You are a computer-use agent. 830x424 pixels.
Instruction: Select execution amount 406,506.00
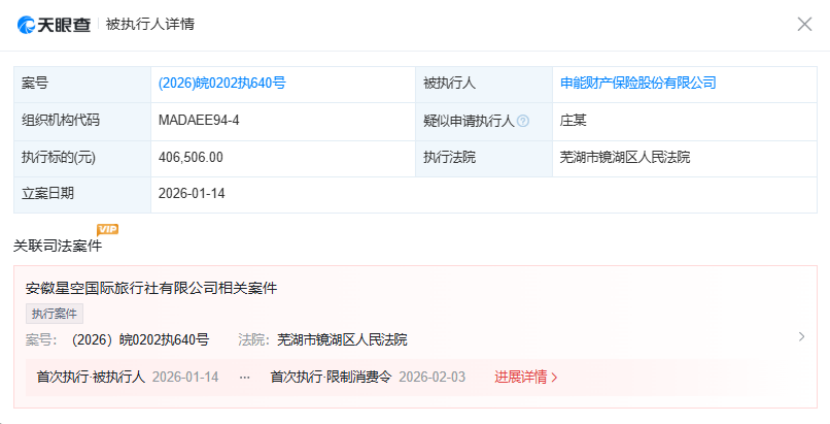[191, 157]
